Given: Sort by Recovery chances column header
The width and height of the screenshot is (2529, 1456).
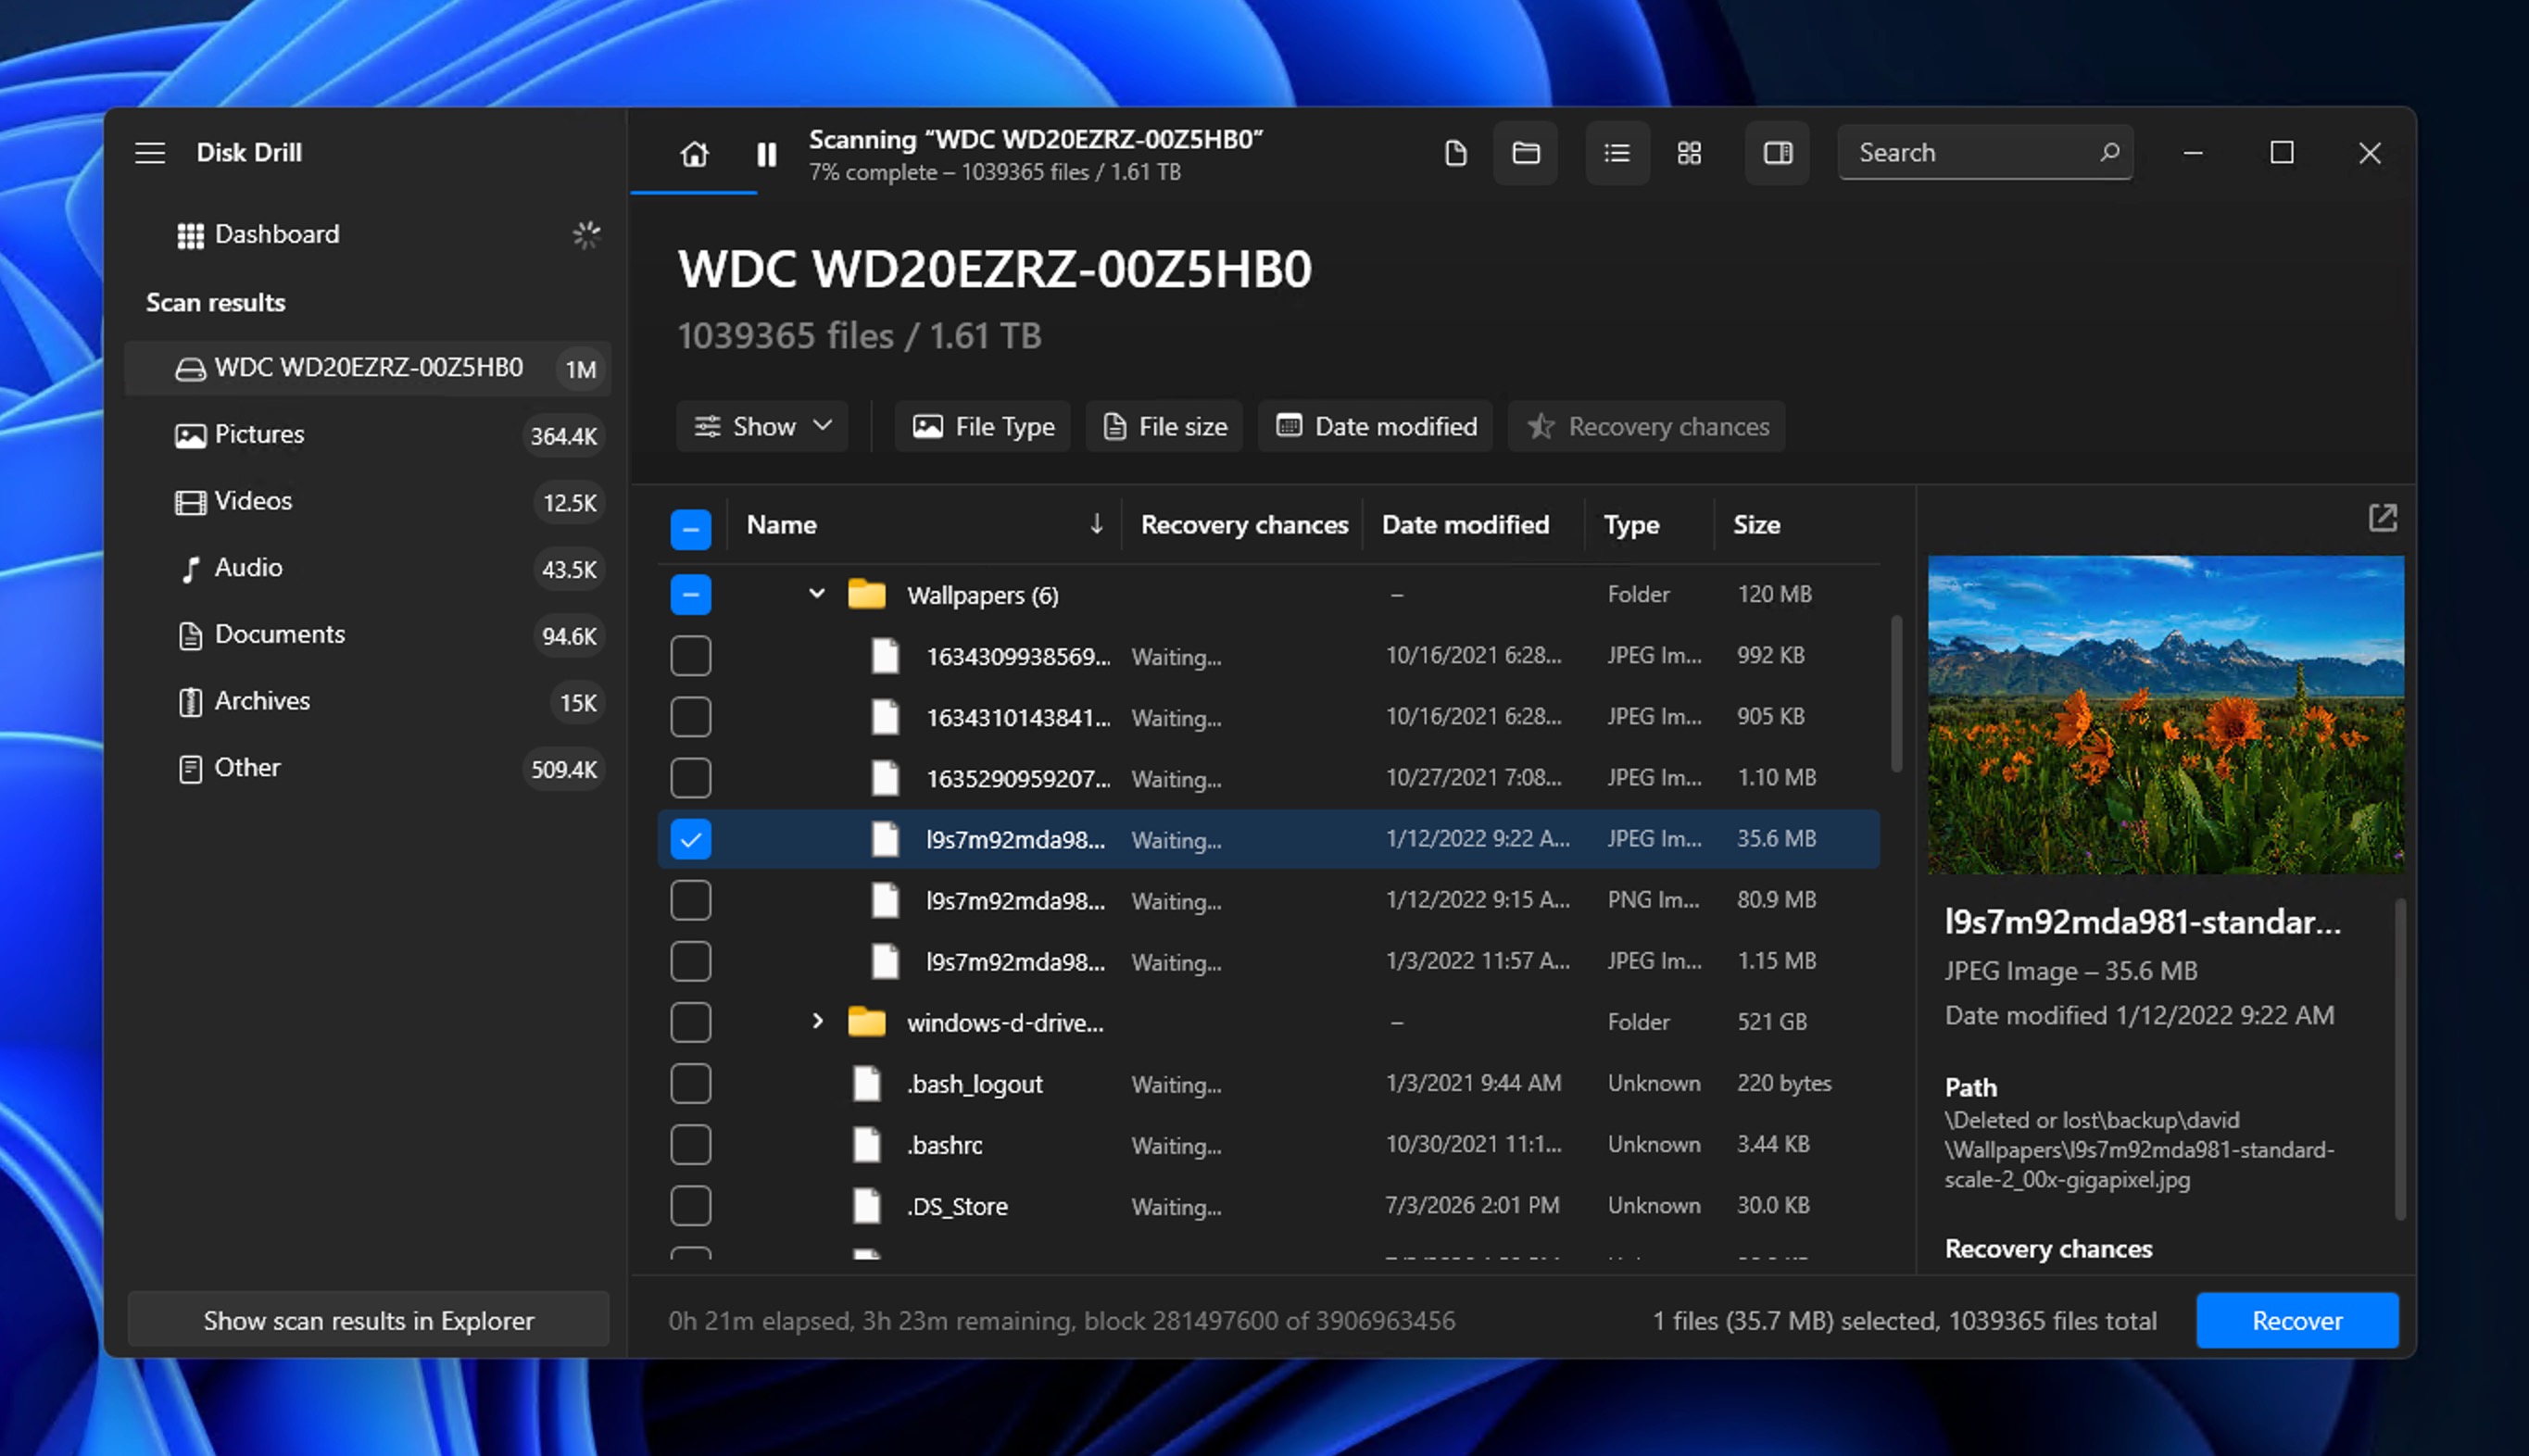Looking at the screenshot, I should (x=1244, y=525).
